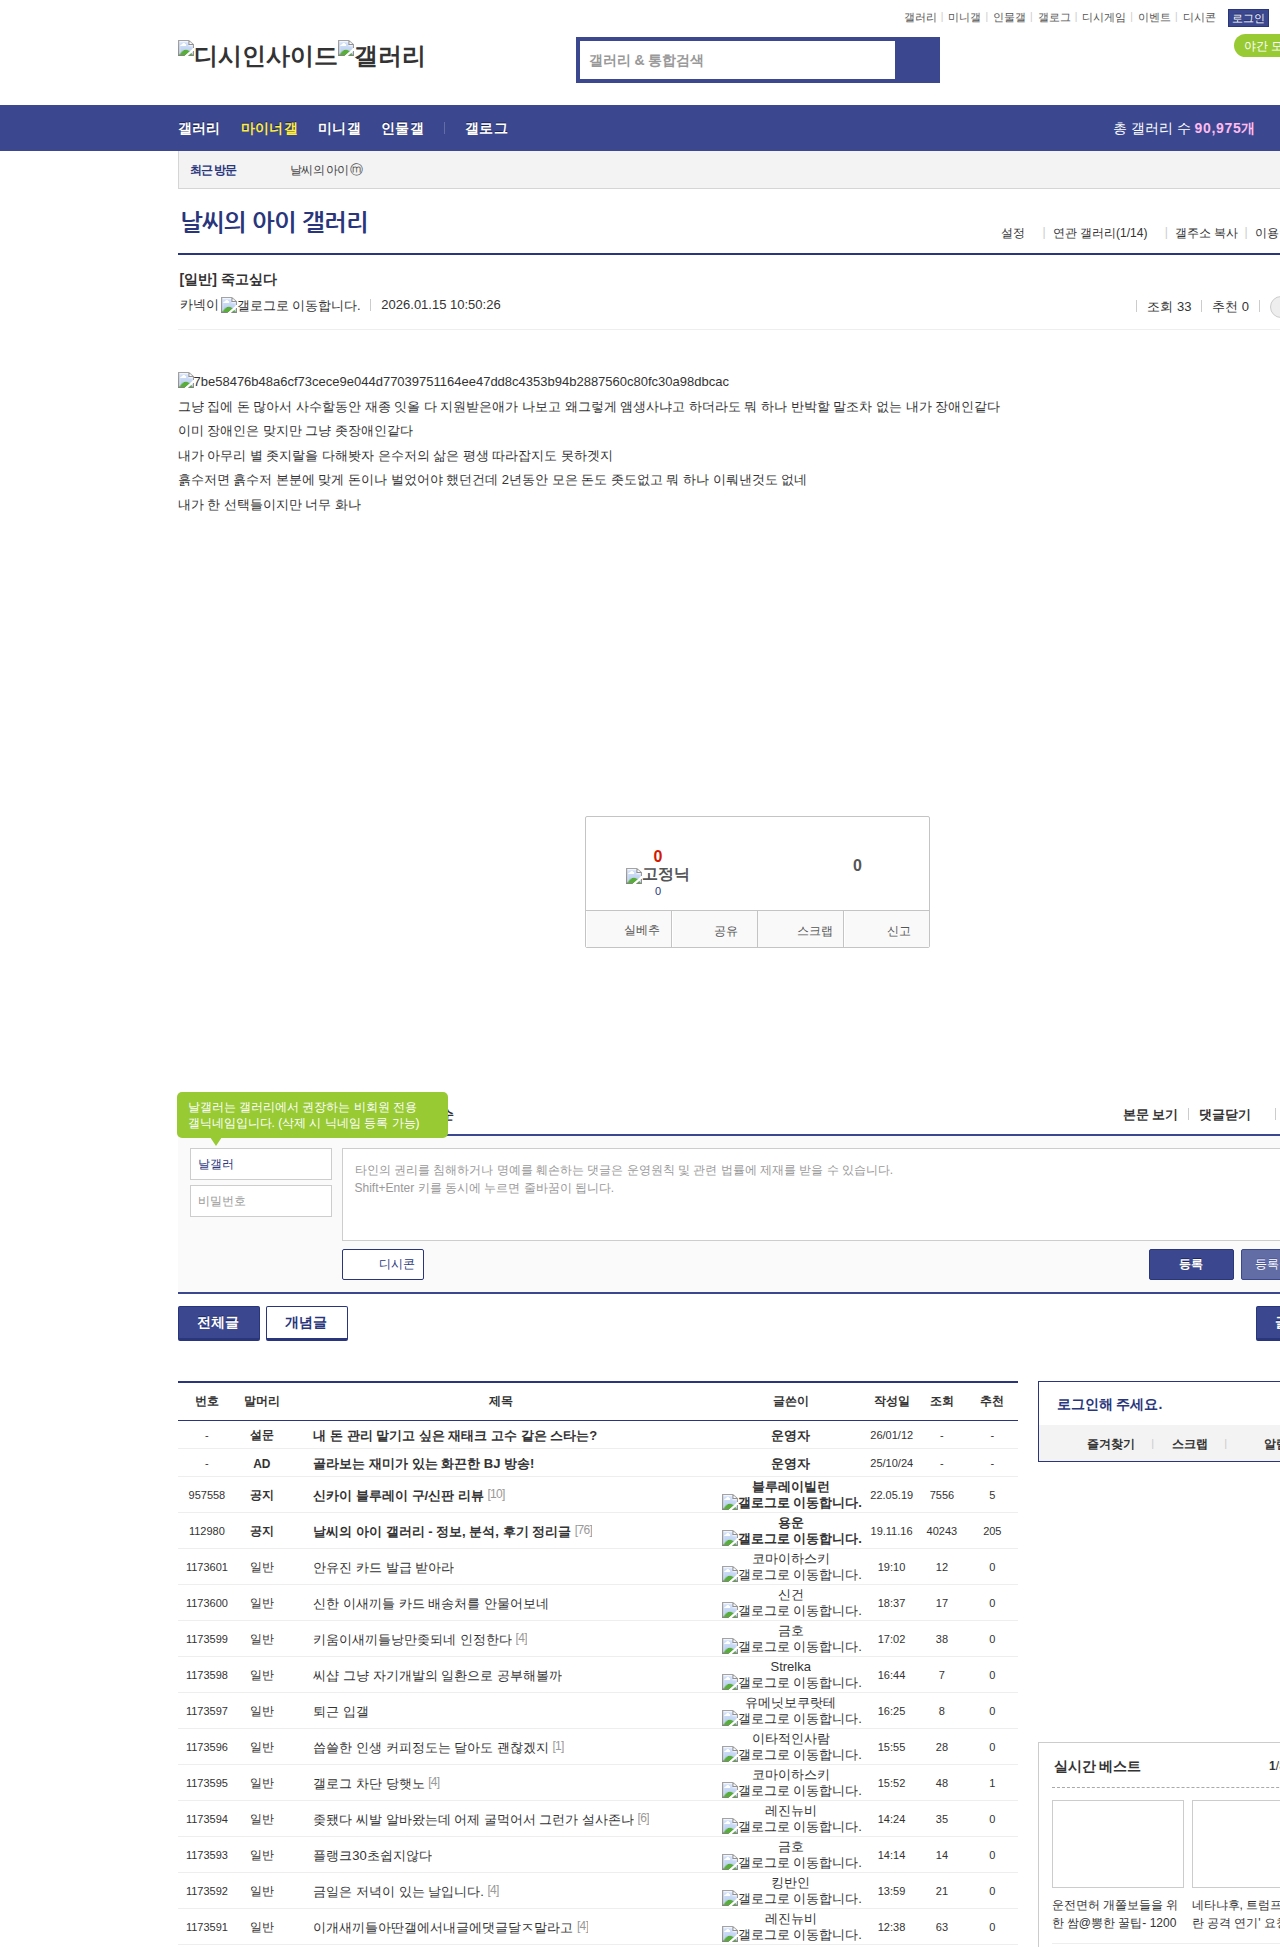
Task: Expand the 연관 갤러리(1/14) list
Action: pos(1100,233)
